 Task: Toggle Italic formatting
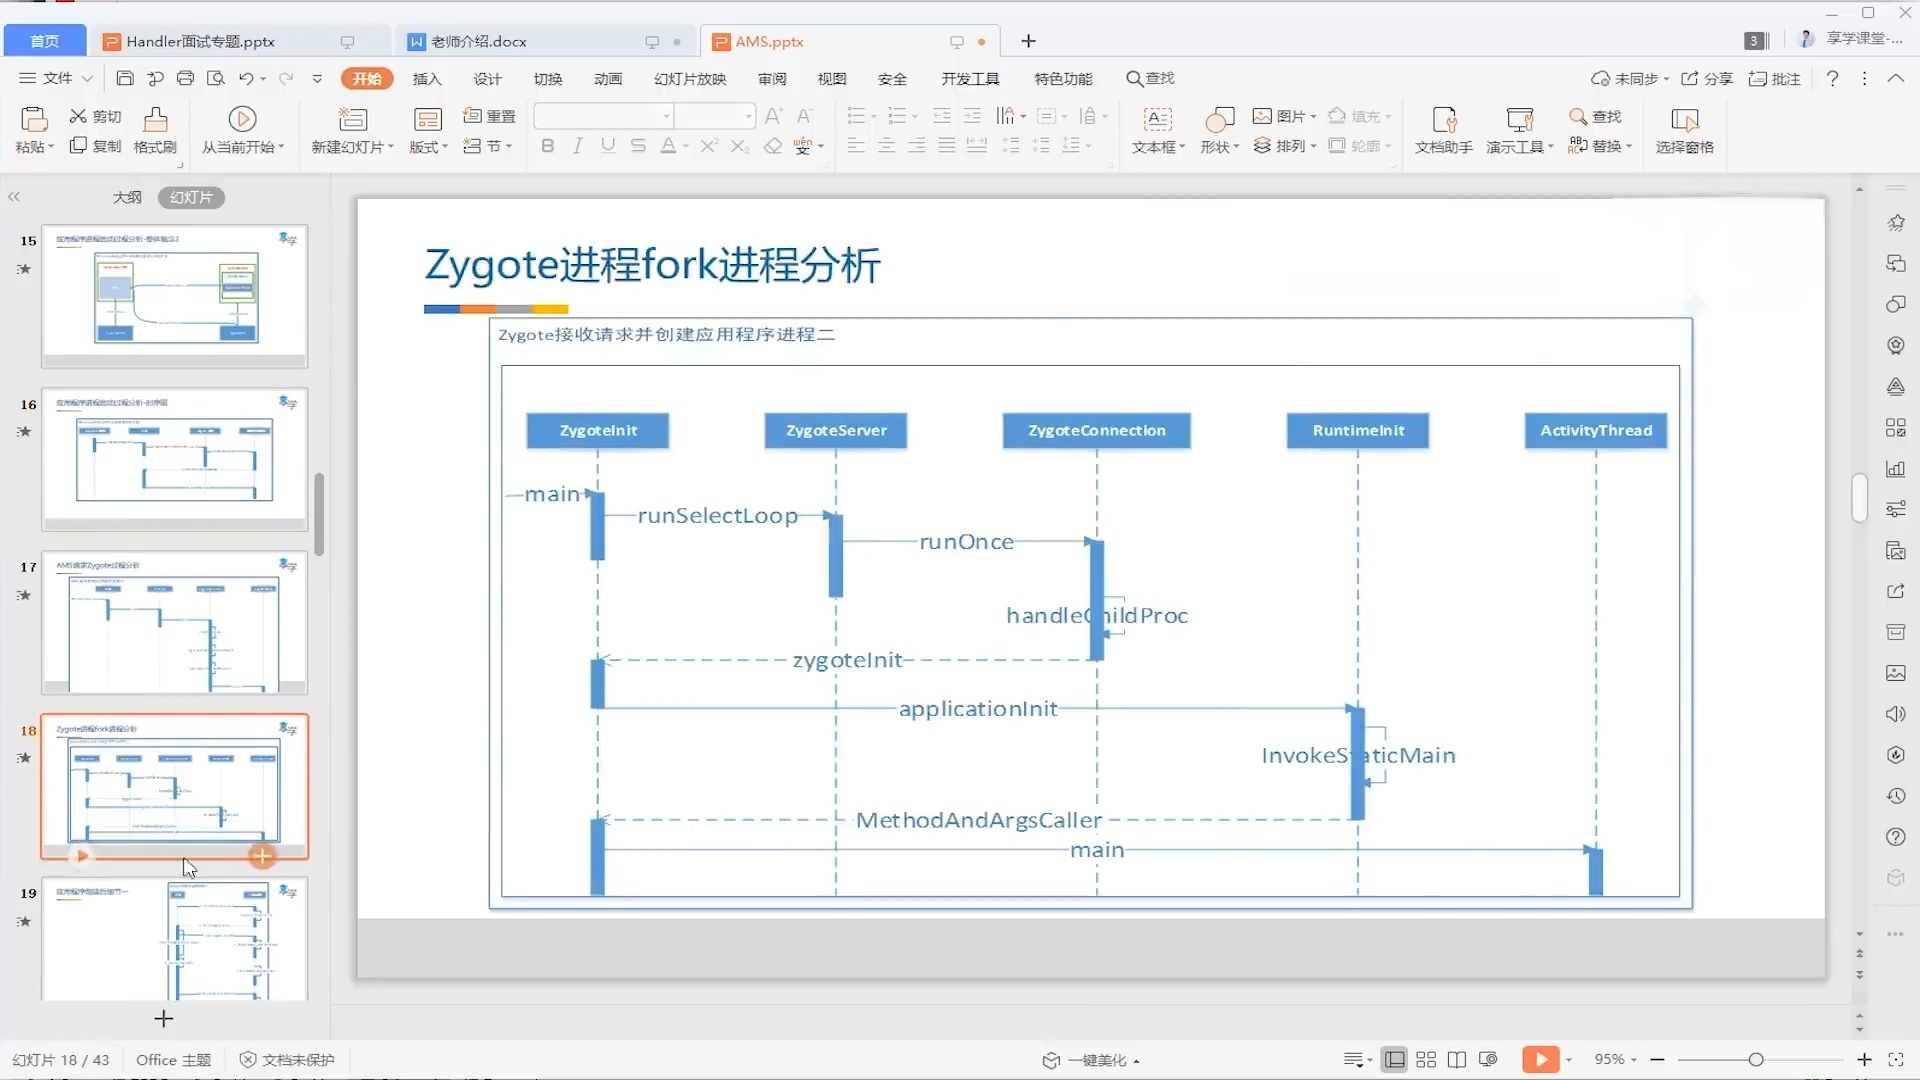[577, 146]
